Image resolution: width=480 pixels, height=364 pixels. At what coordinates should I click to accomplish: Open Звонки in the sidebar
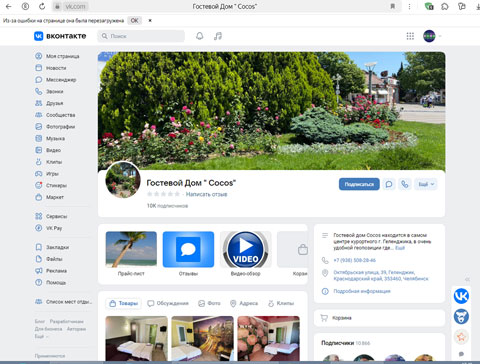(x=49, y=91)
